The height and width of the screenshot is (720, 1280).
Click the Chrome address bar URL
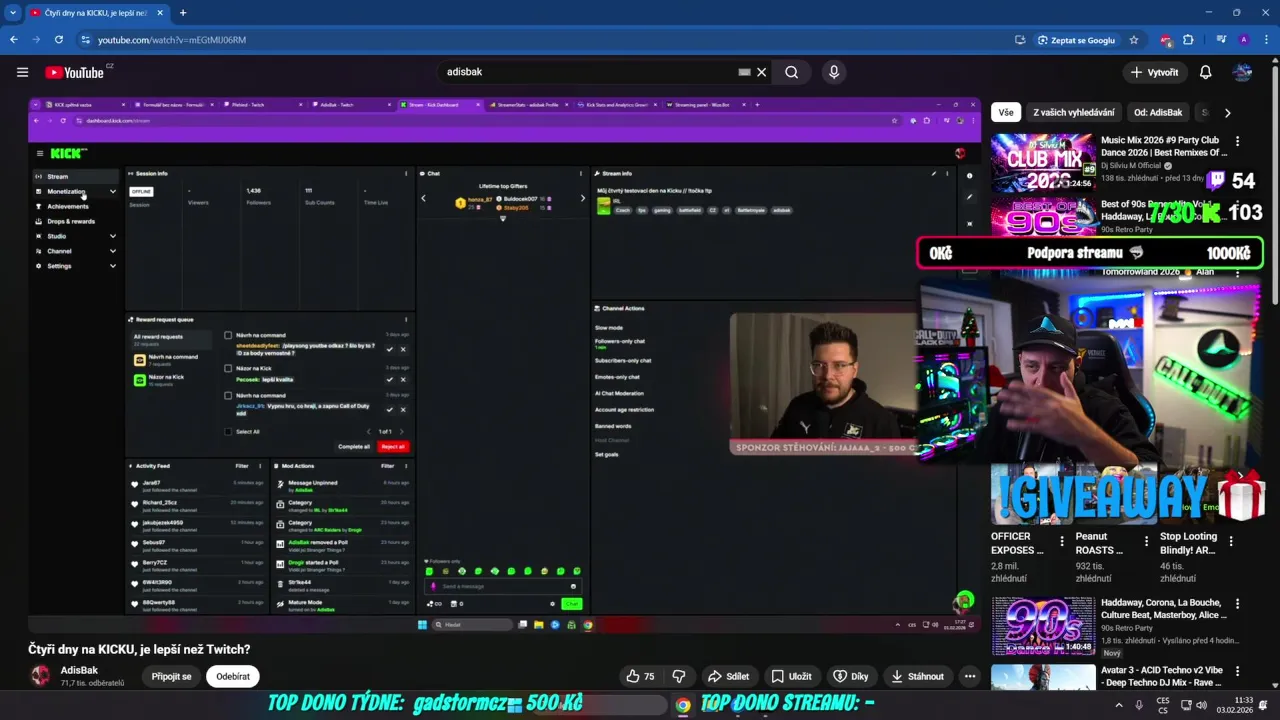click(172, 40)
